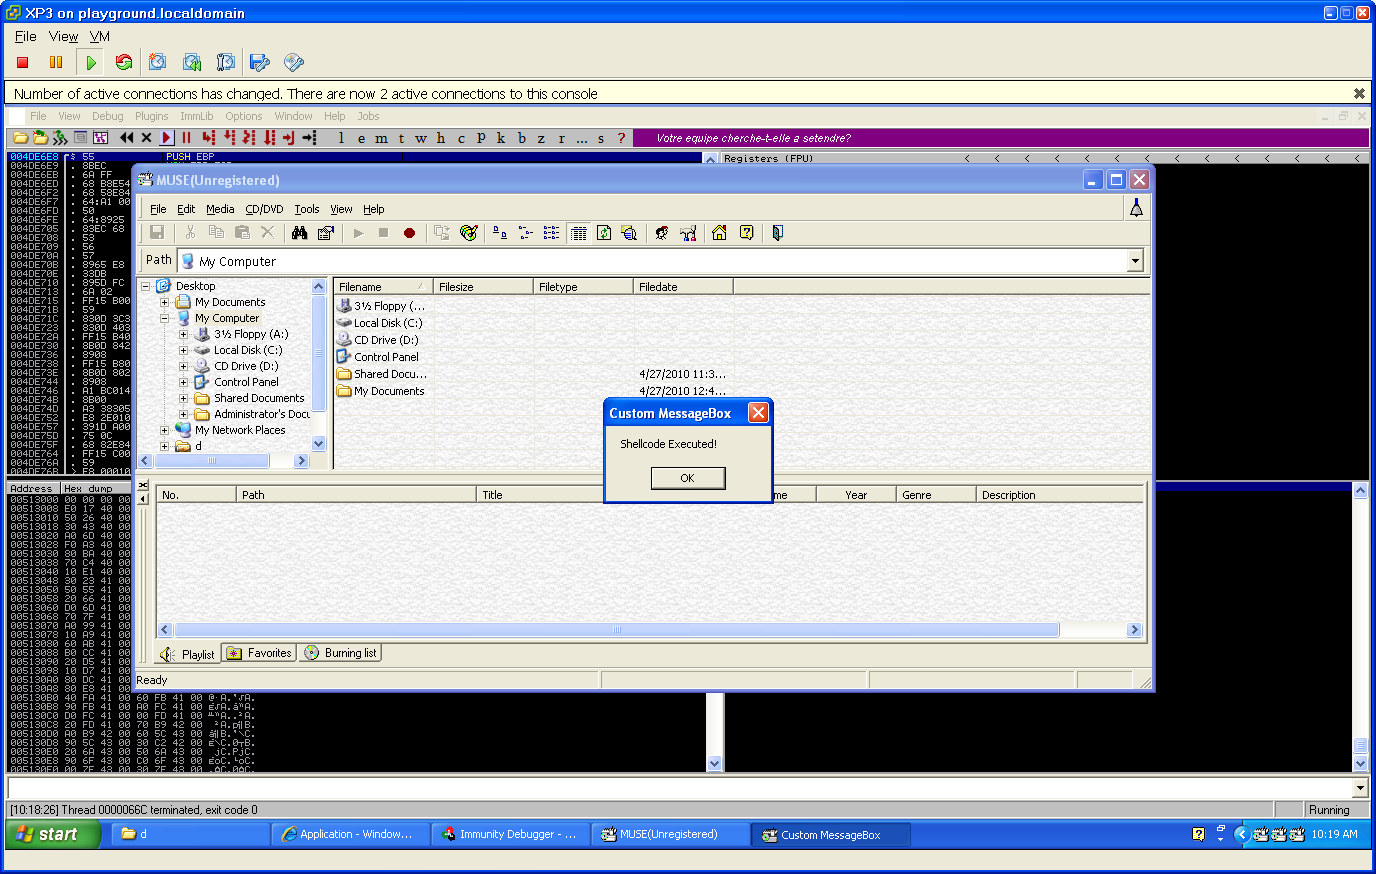Viewport: 1376px width, 874px height.
Task: Click folder tree scroll down arrow
Action: click(319, 443)
